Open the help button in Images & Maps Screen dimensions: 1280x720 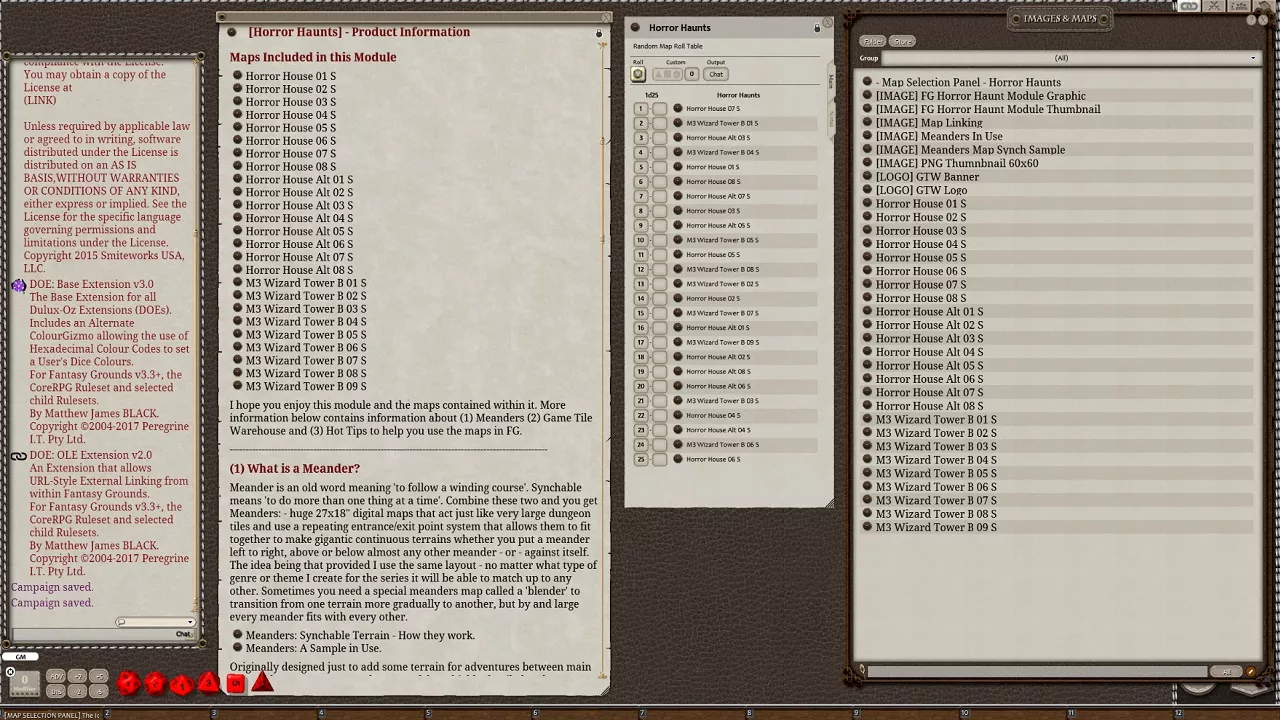1251,20
